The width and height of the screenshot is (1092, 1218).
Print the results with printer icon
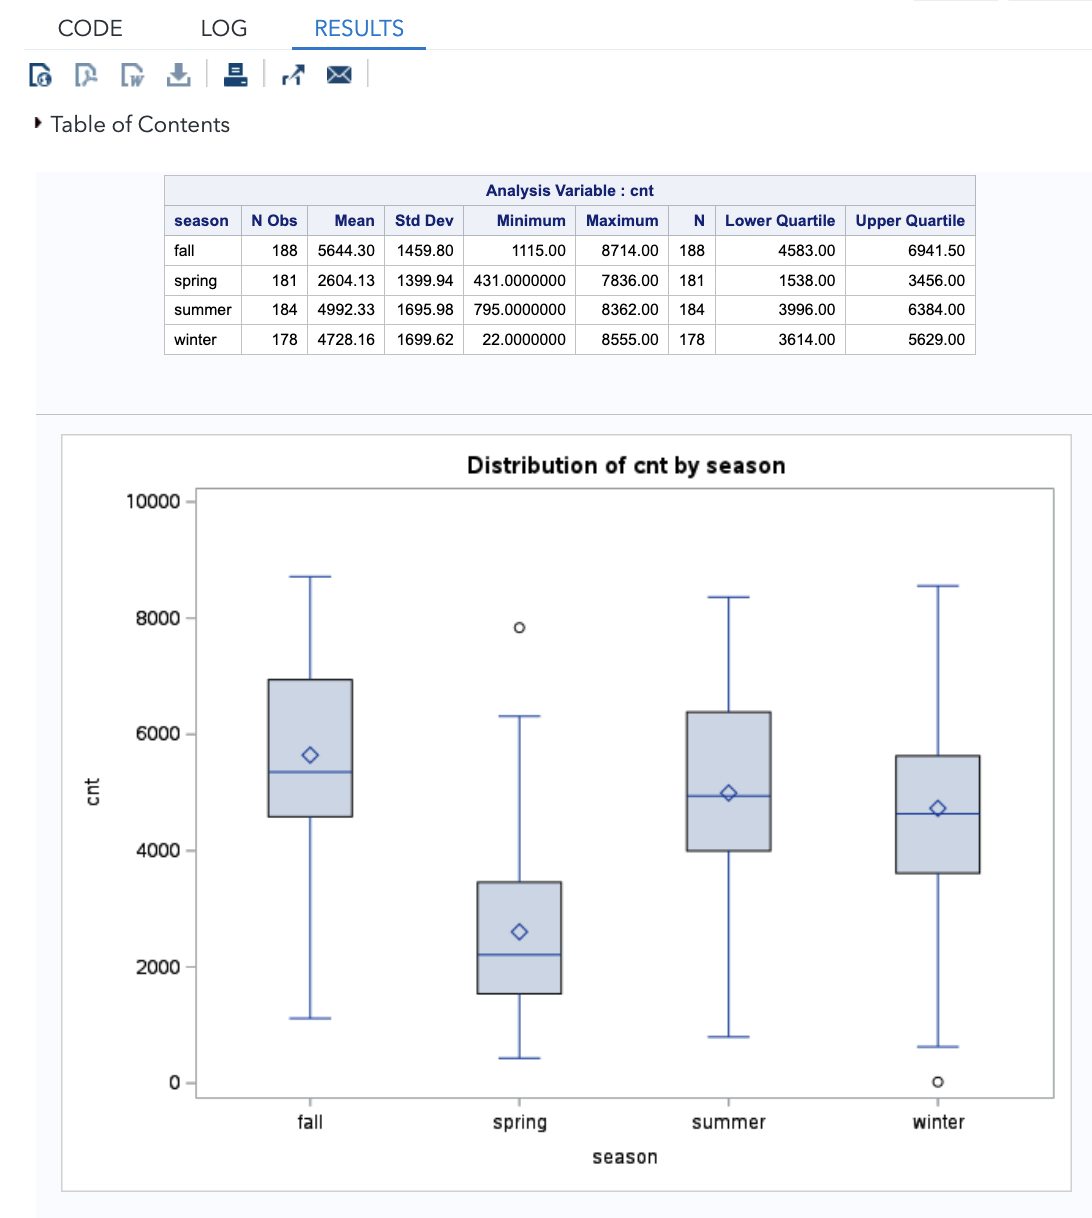(236, 75)
